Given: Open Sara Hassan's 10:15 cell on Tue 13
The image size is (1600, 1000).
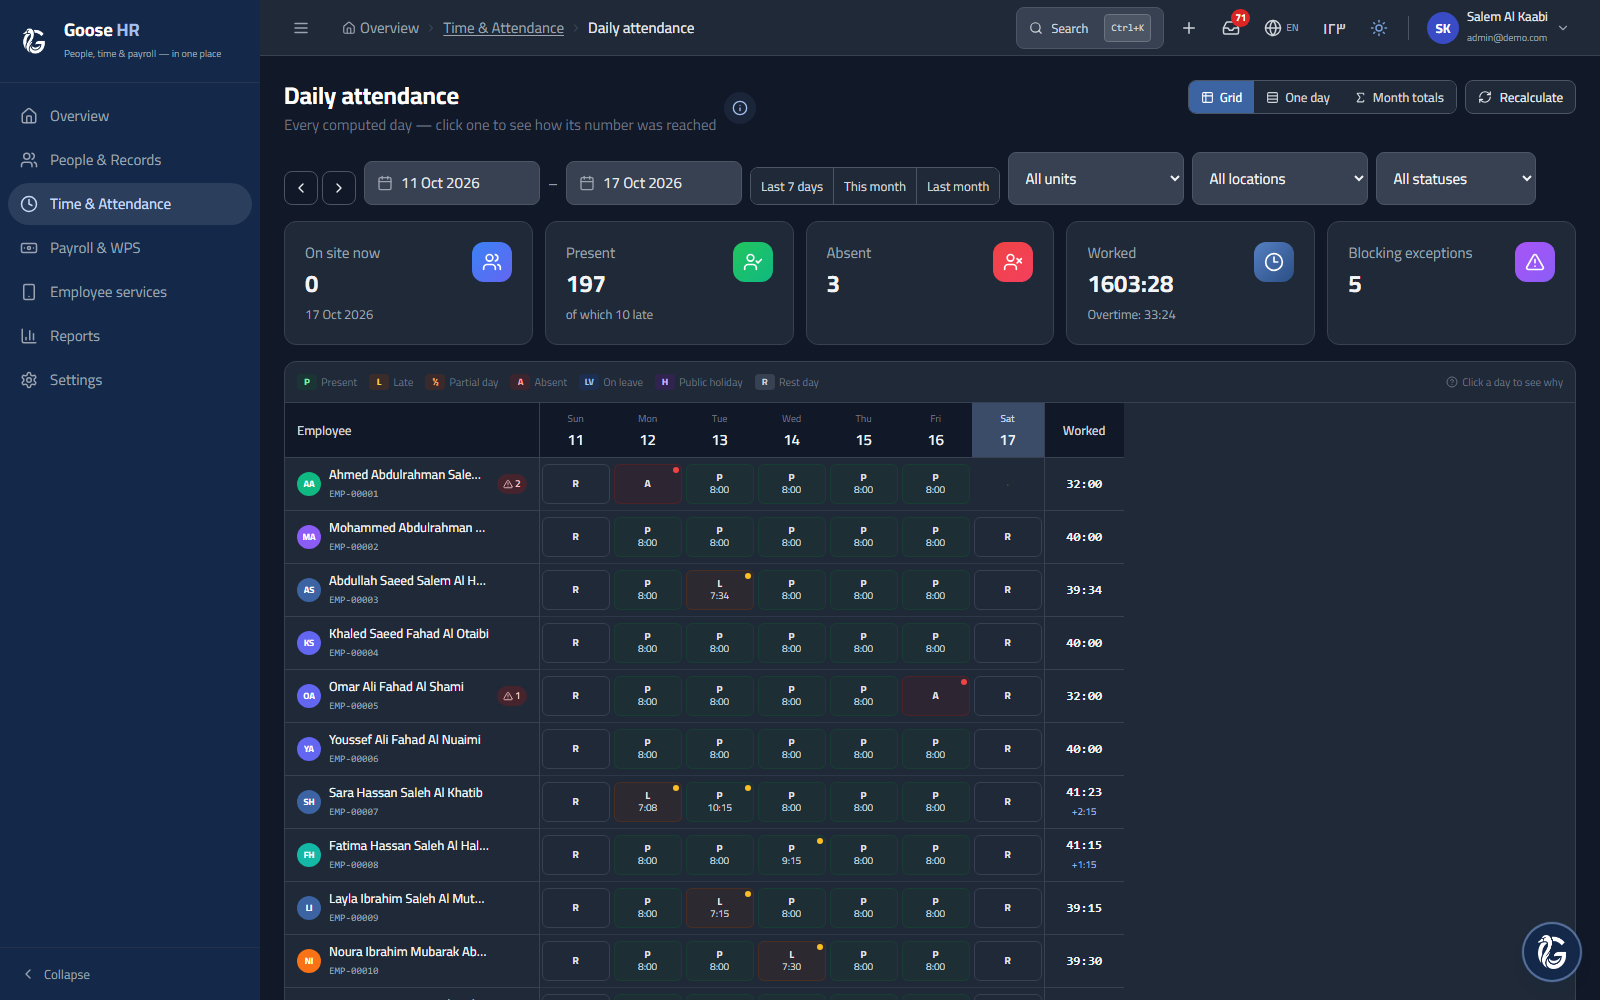Looking at the screenshot, I should coord(720,802).
